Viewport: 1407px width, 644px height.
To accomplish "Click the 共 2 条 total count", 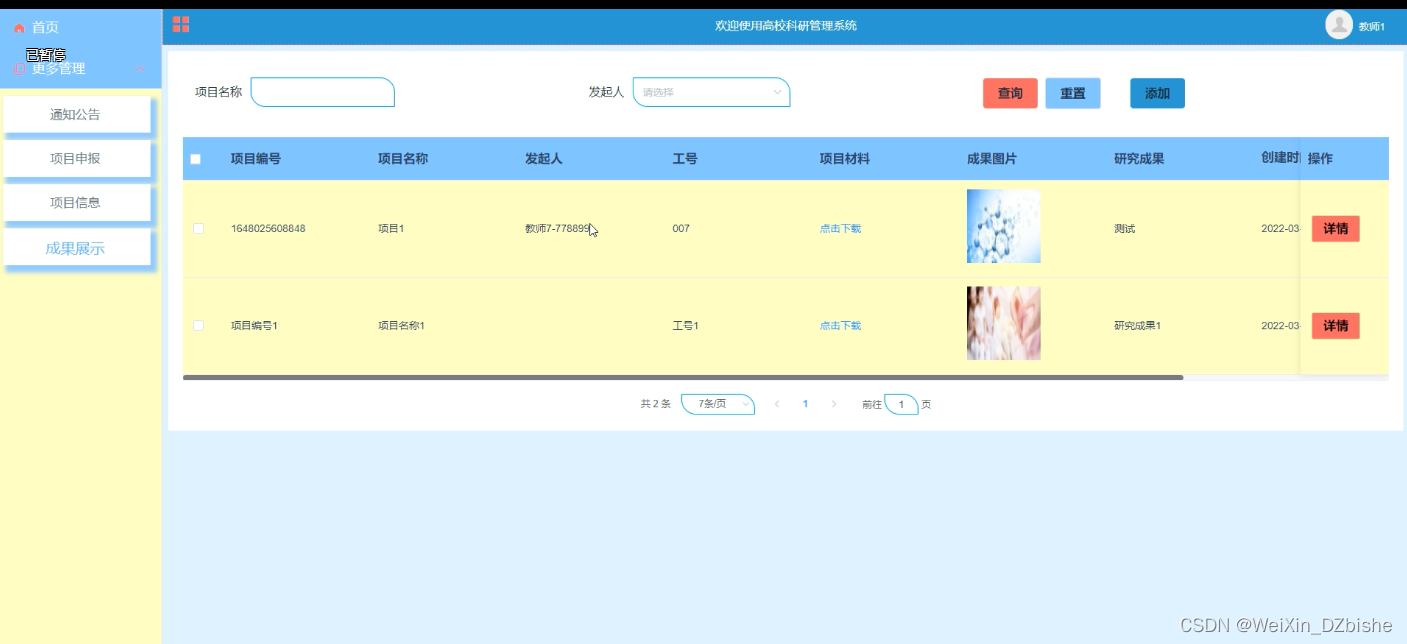I will 656,404.
